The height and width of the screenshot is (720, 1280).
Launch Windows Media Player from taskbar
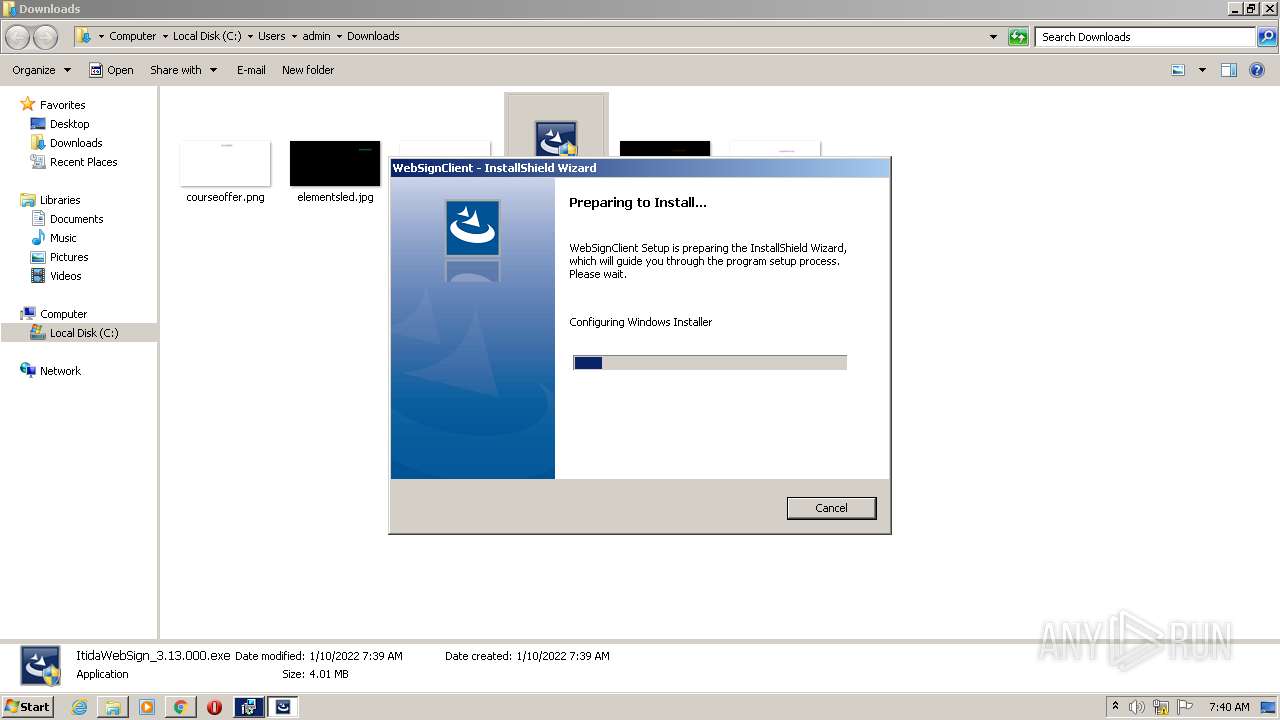tap(147, 707)
